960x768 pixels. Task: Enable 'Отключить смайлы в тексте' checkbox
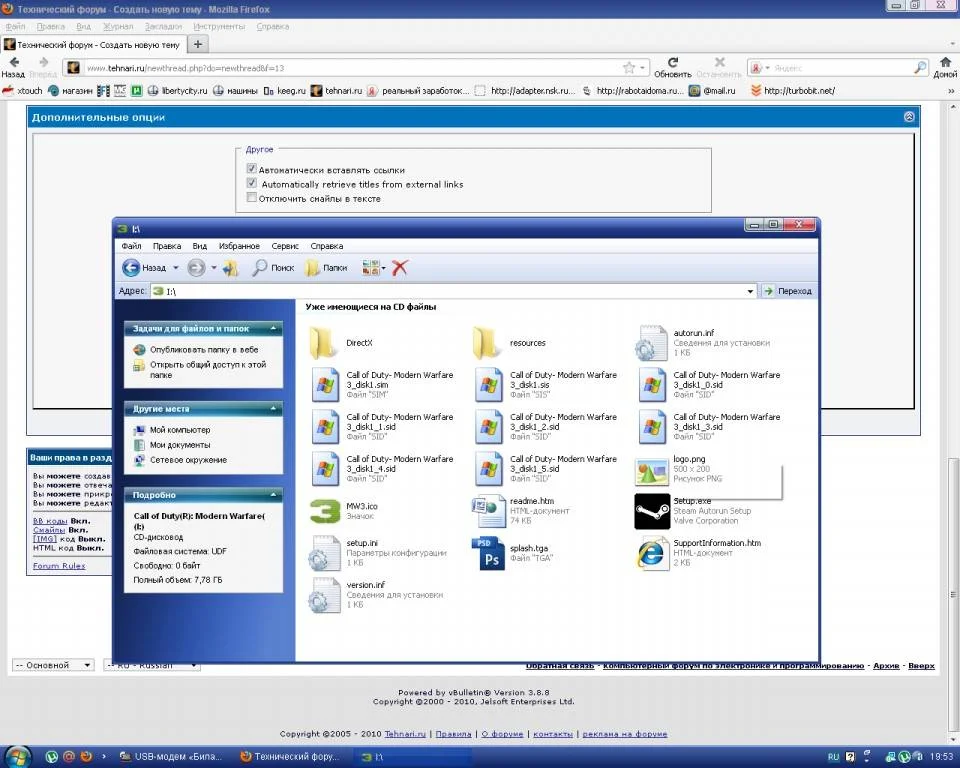click(x=252, y=198)
